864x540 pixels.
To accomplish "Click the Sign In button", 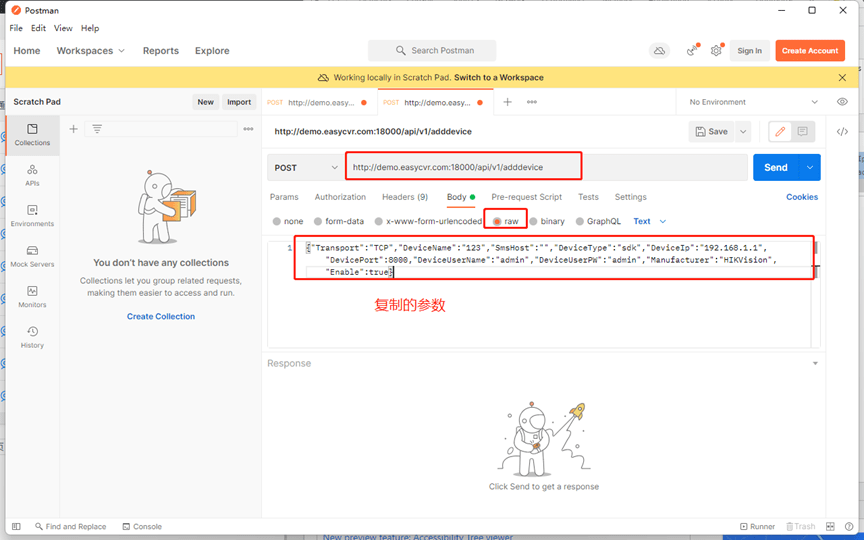I will 750,51.
